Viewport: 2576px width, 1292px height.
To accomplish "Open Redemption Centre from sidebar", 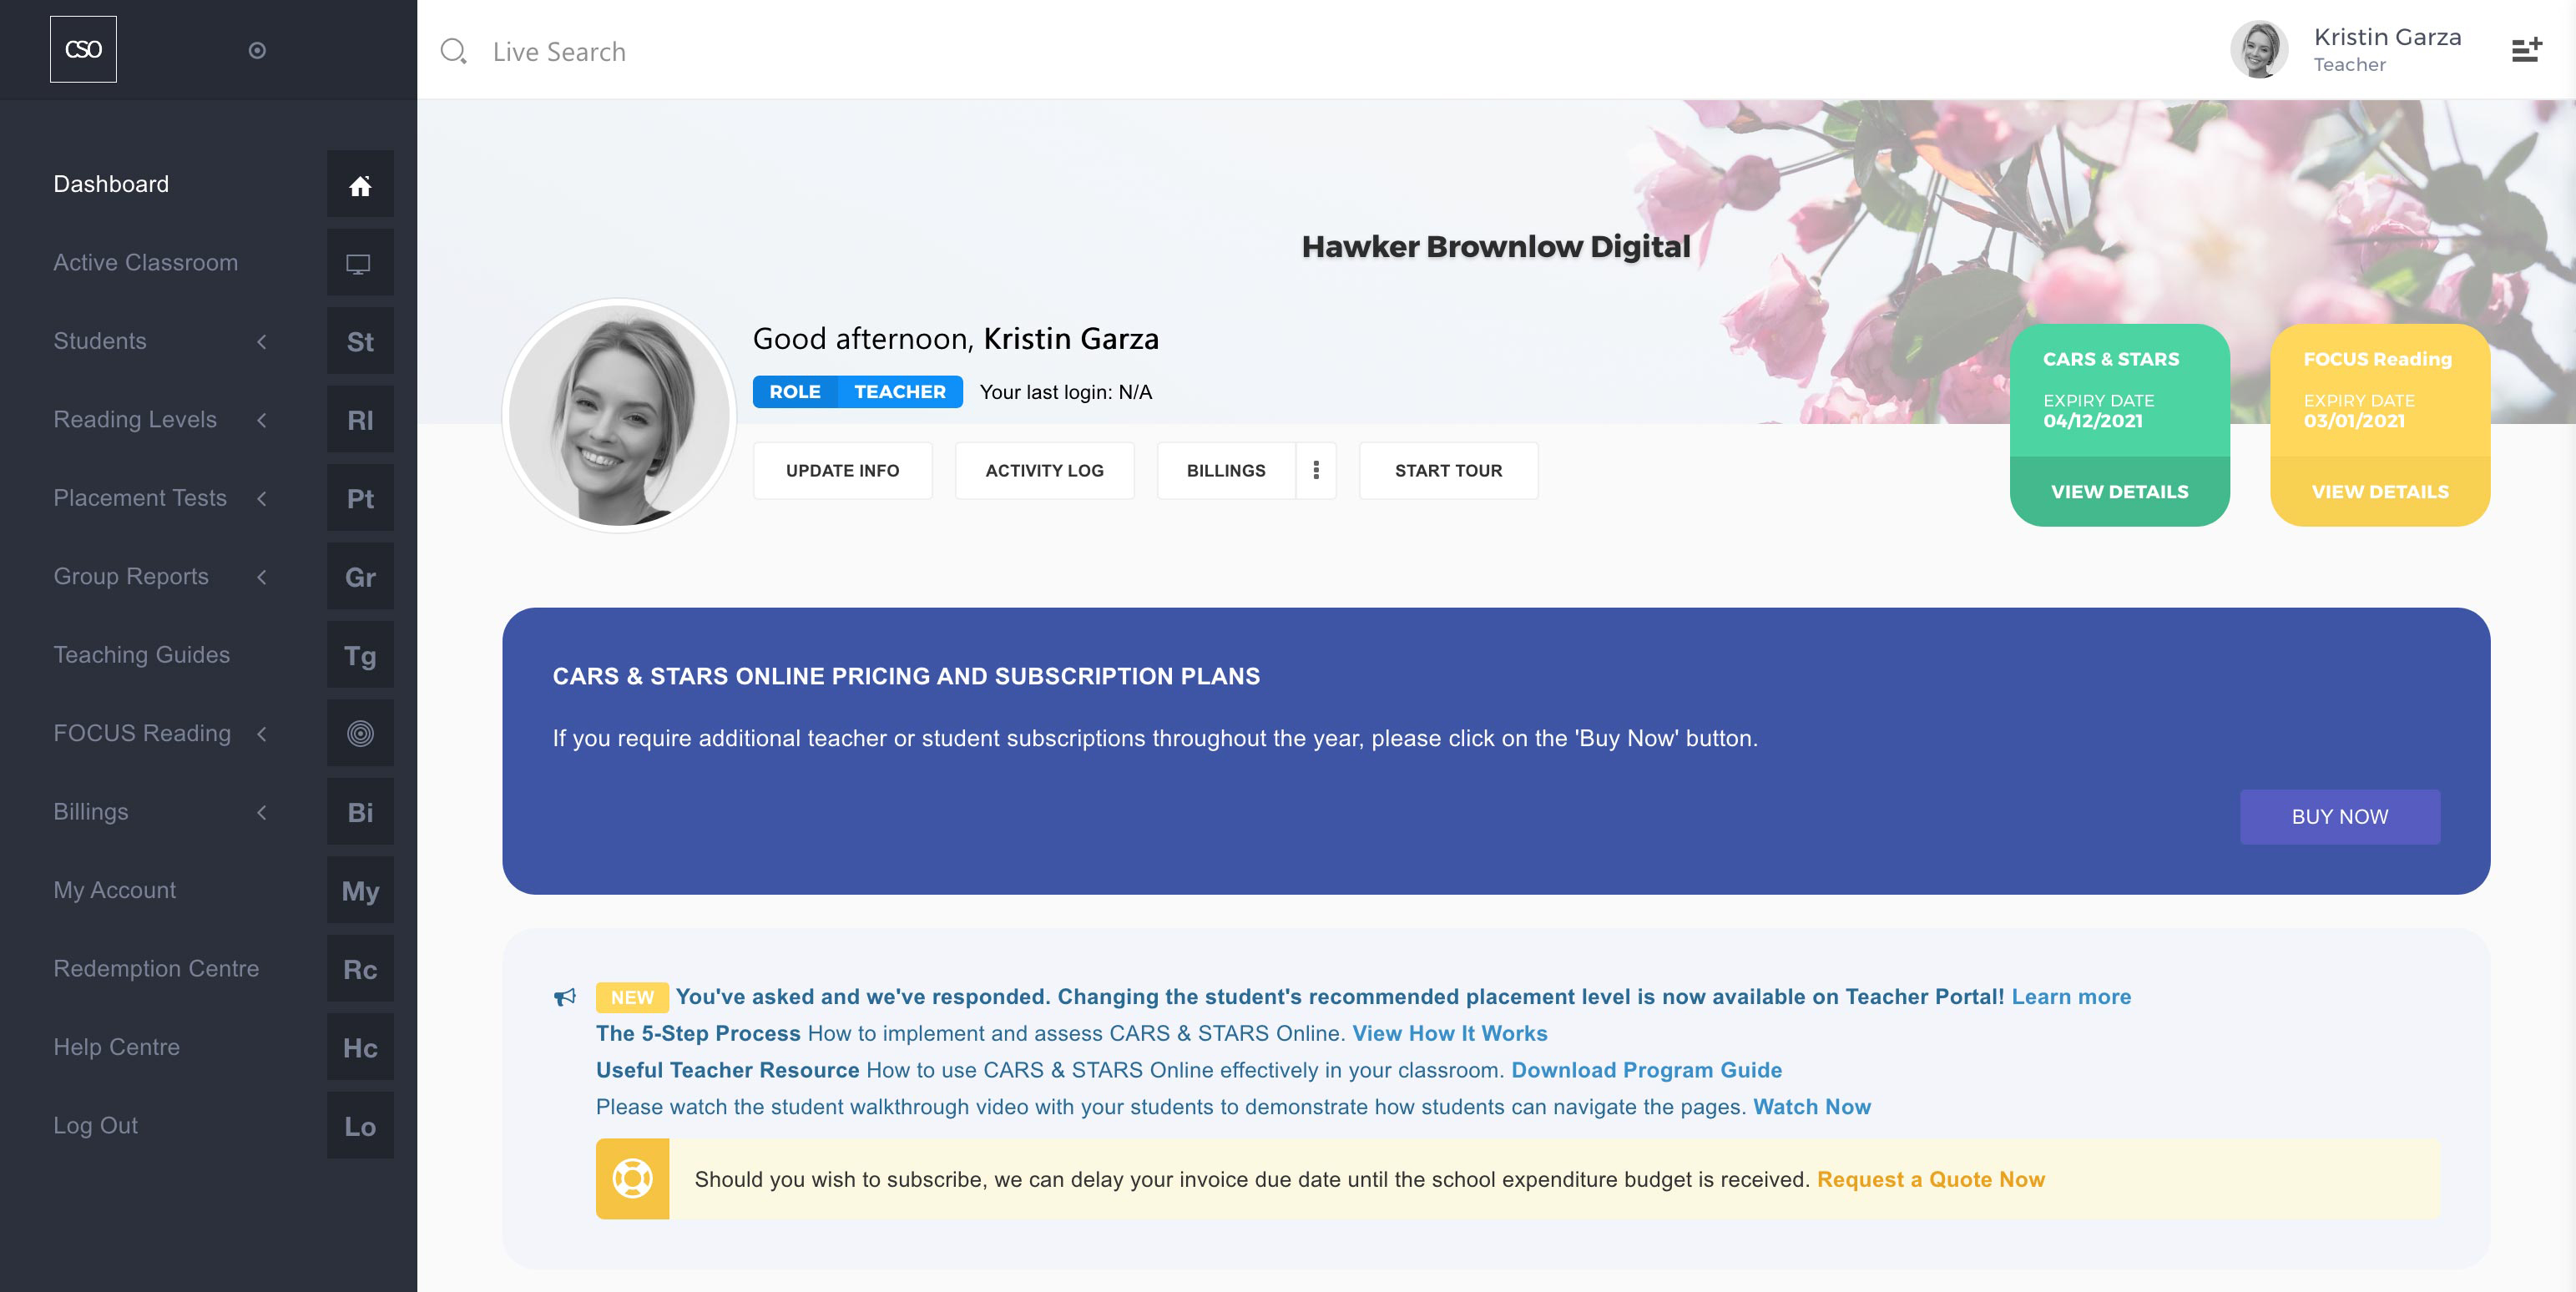I will pyautogui.click(x=156, y=969).
